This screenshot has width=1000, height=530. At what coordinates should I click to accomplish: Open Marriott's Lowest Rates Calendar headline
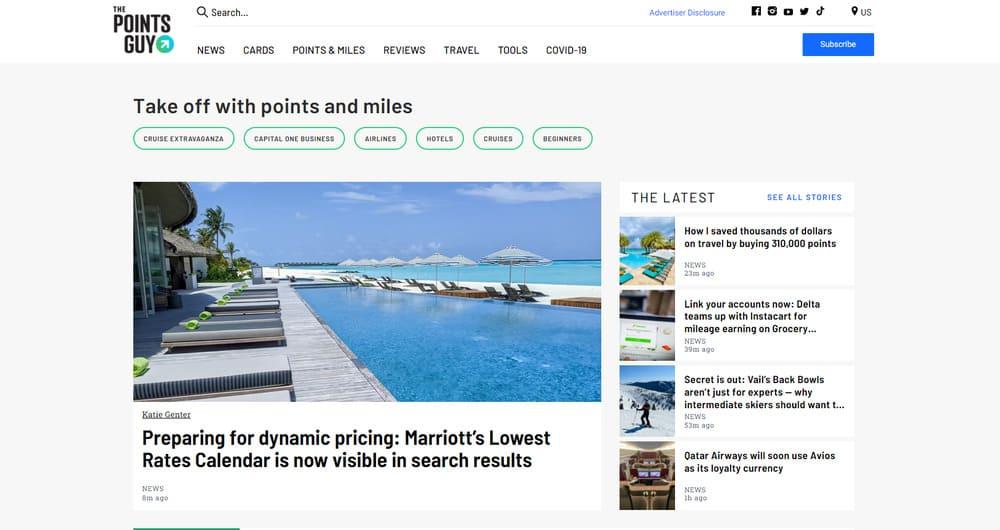click(346, 449)
